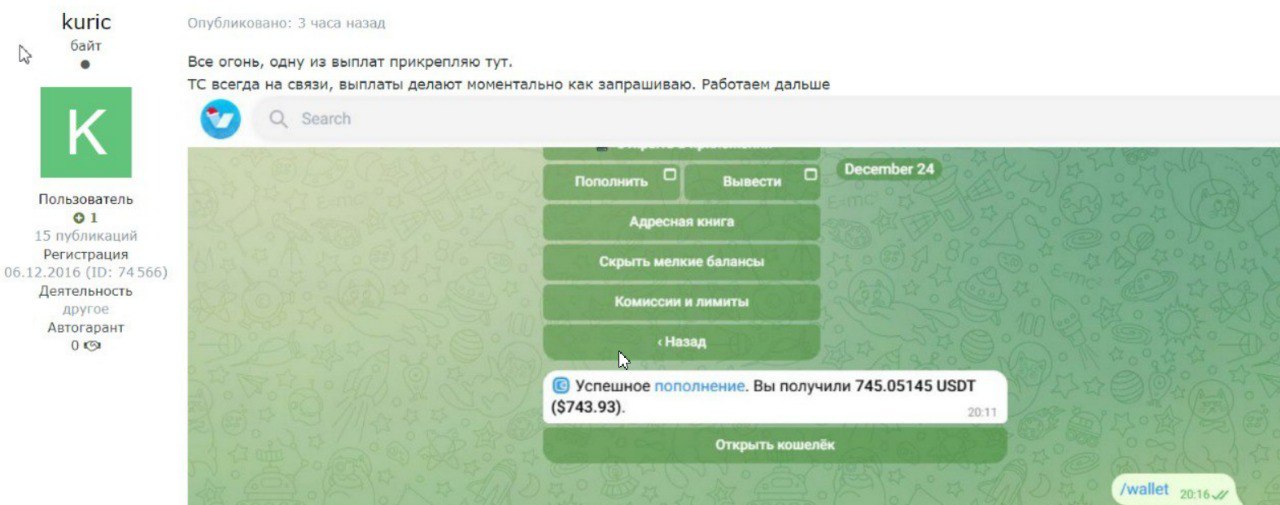Image resolution: width=1280 pixels, height=505 pixels.
Task: Click the 15 публикаций text
Action: tap(86, 236)
